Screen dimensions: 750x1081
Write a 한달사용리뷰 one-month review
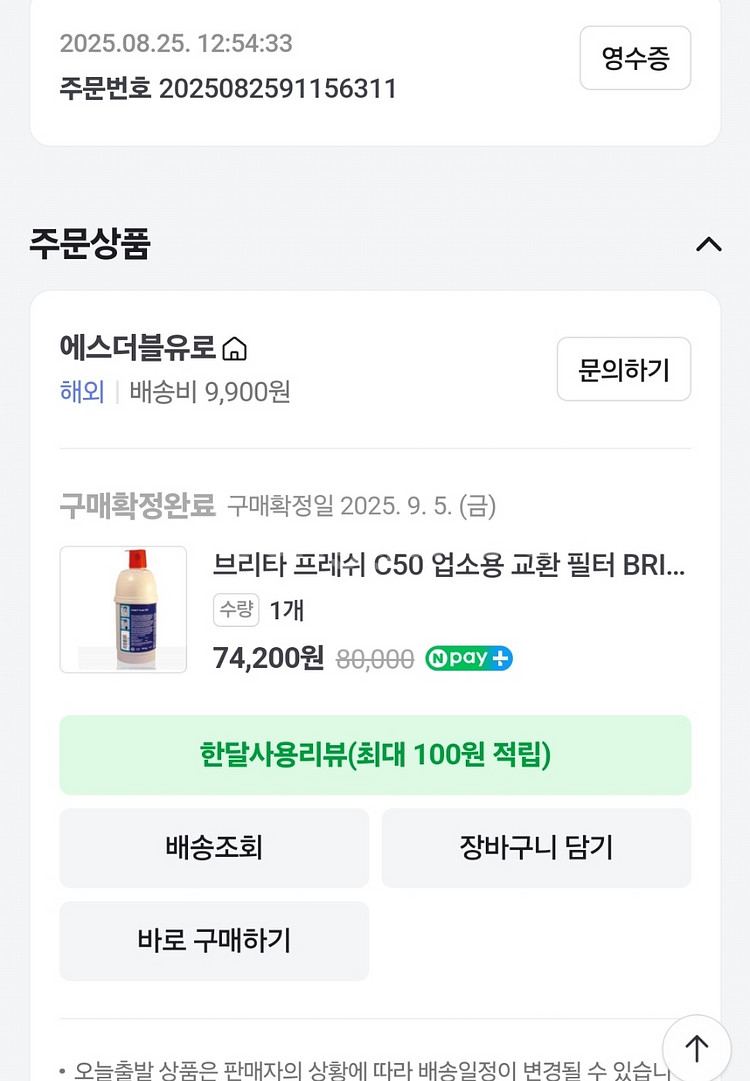(x=375, y=755)
